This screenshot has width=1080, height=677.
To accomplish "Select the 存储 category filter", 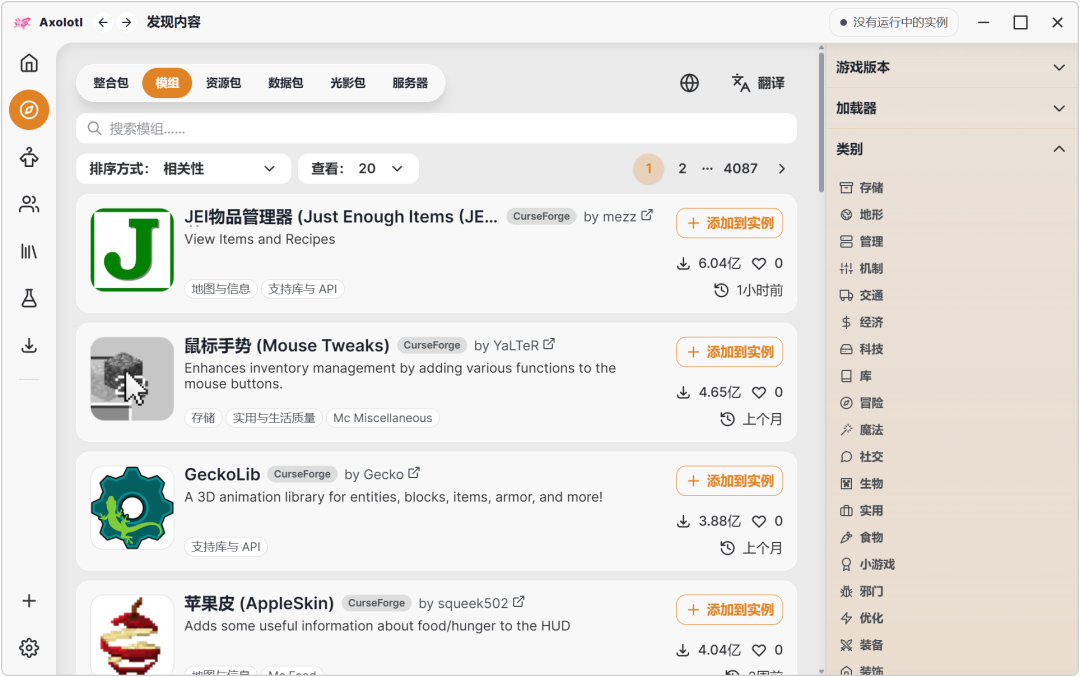I will click(x=862, y=187).
